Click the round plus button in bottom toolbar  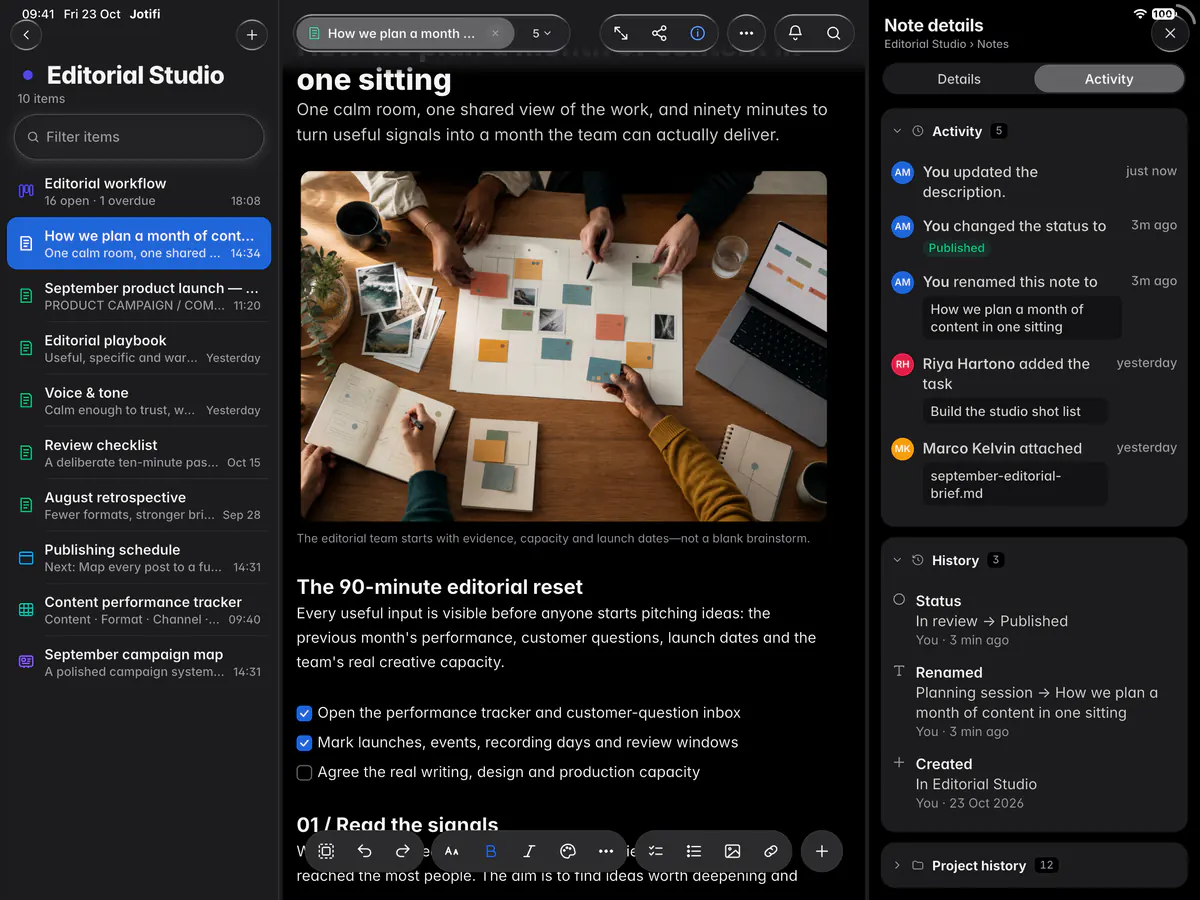pyautogui.click(x=822, y=851)
